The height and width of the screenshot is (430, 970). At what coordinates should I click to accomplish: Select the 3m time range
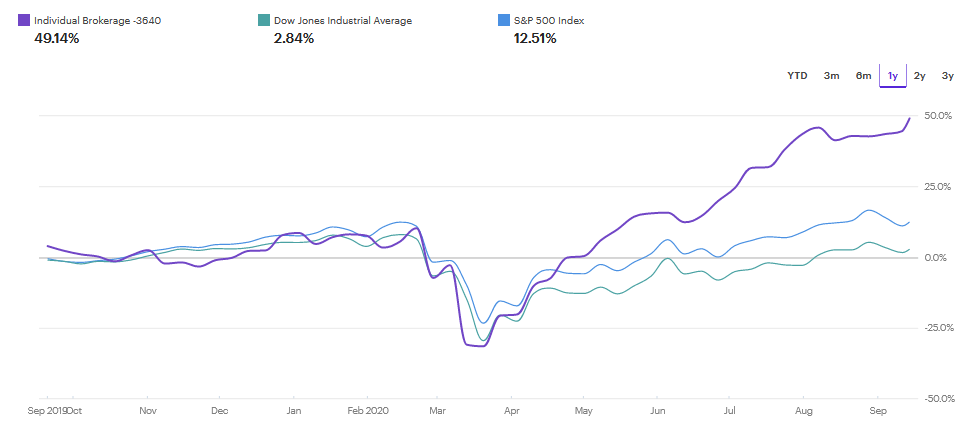(831, 75)
